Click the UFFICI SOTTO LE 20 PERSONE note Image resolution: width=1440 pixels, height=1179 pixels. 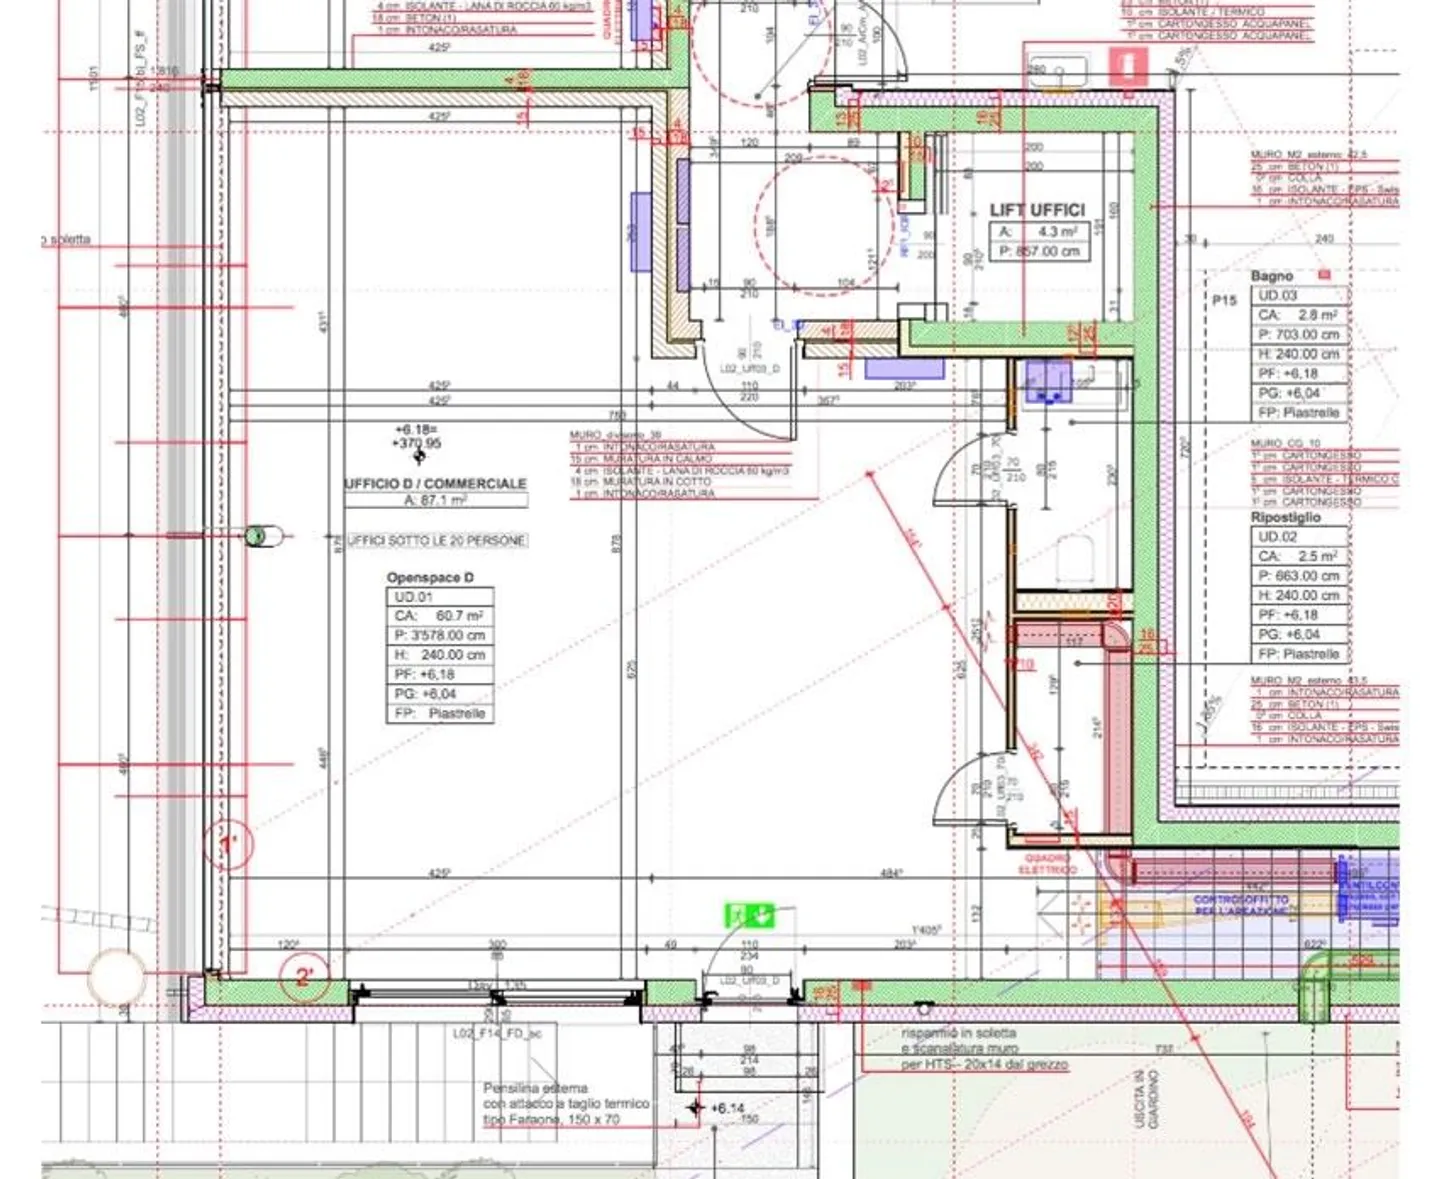point(436,540)
